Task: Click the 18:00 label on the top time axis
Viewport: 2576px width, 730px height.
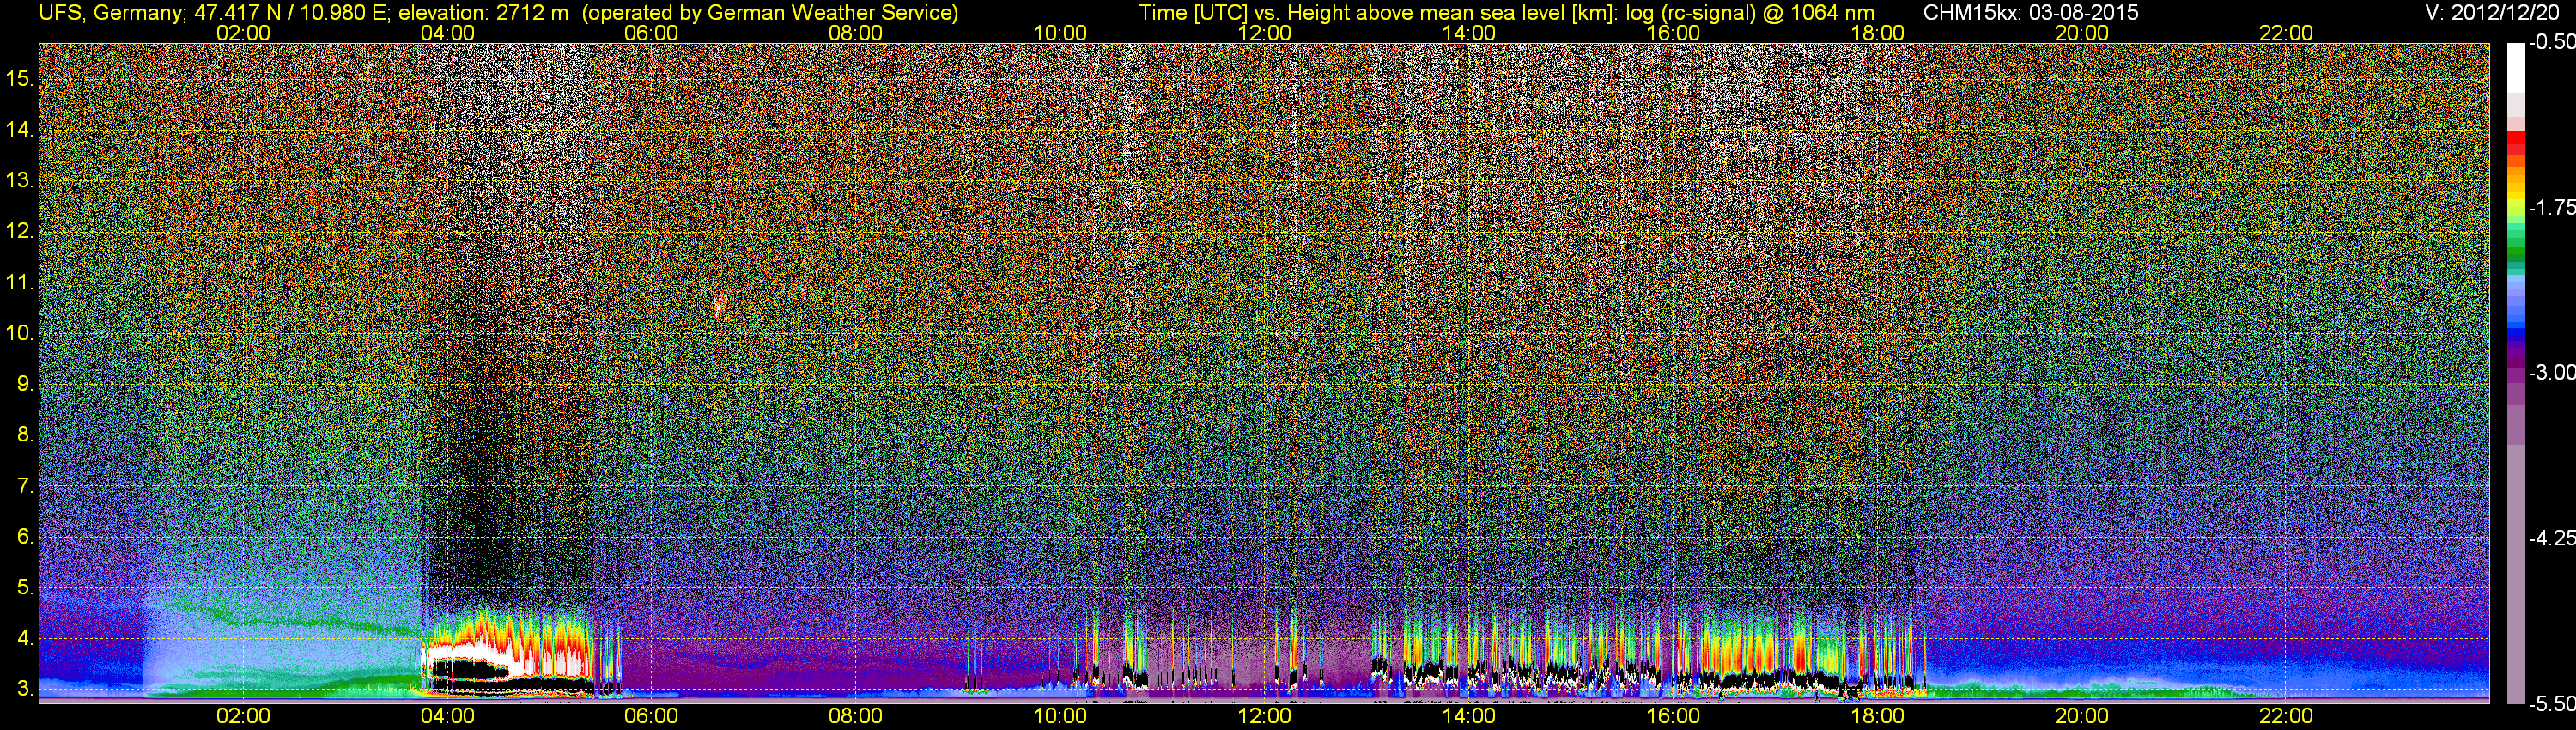Action: coord(1878,33)
